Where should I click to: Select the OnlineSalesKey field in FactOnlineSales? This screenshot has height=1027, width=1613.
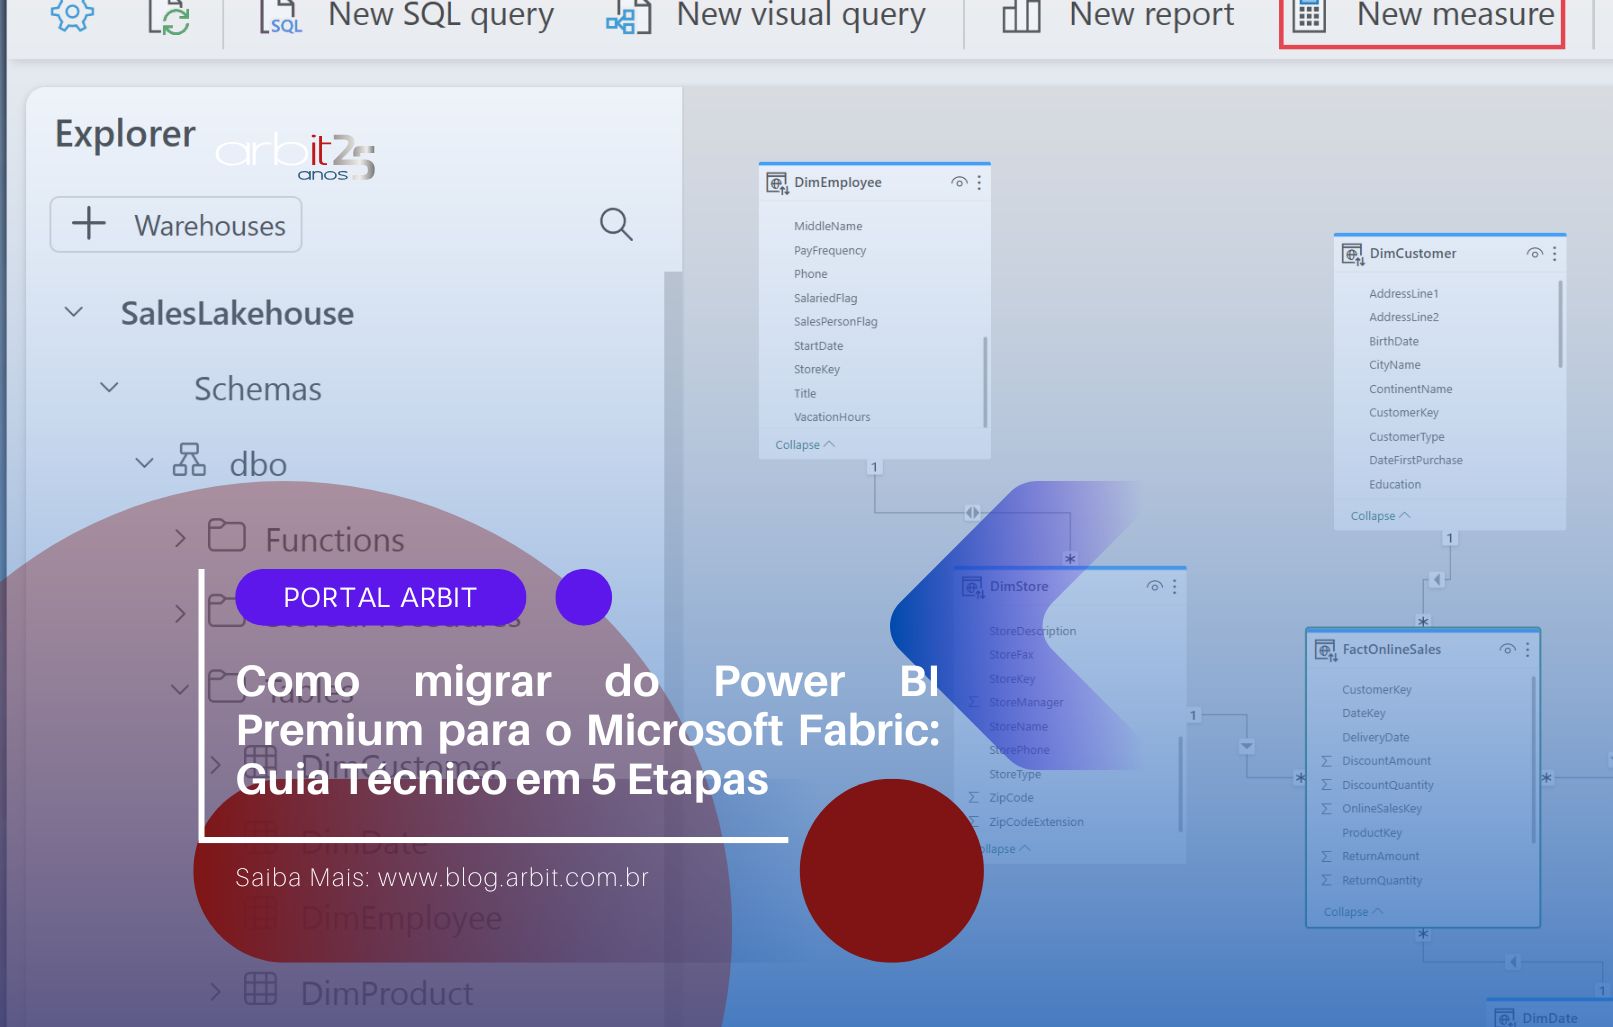[1382, 808]
